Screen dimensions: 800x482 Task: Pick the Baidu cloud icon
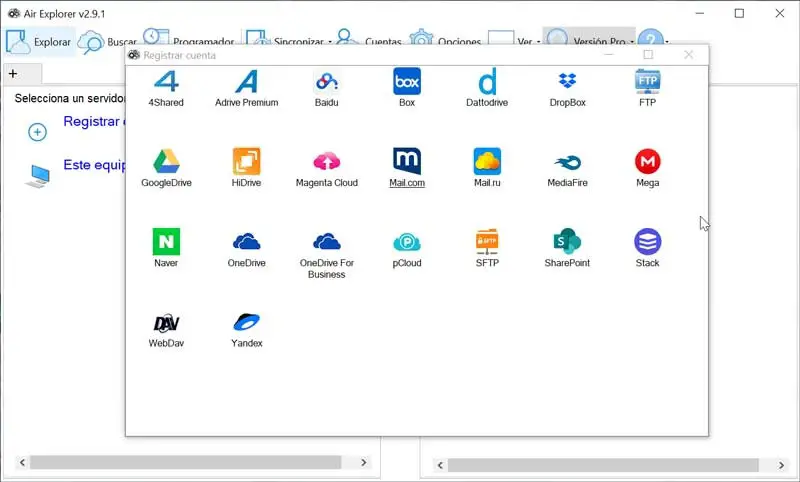(x=327, y=88)
